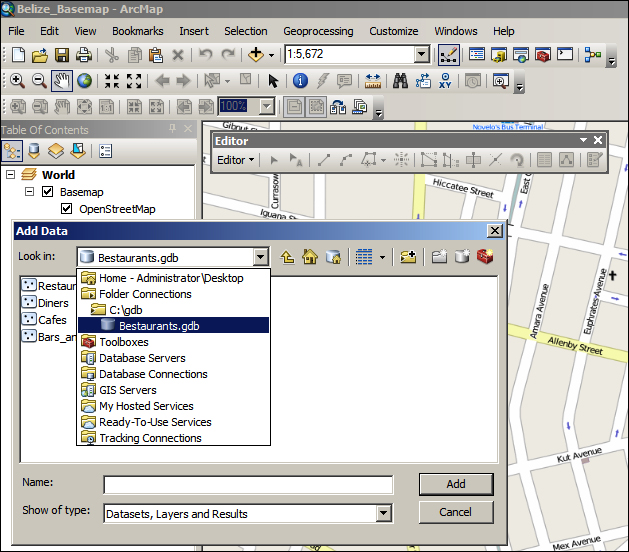
Task: Close the Add Data dialog
Action: (495, 231)
